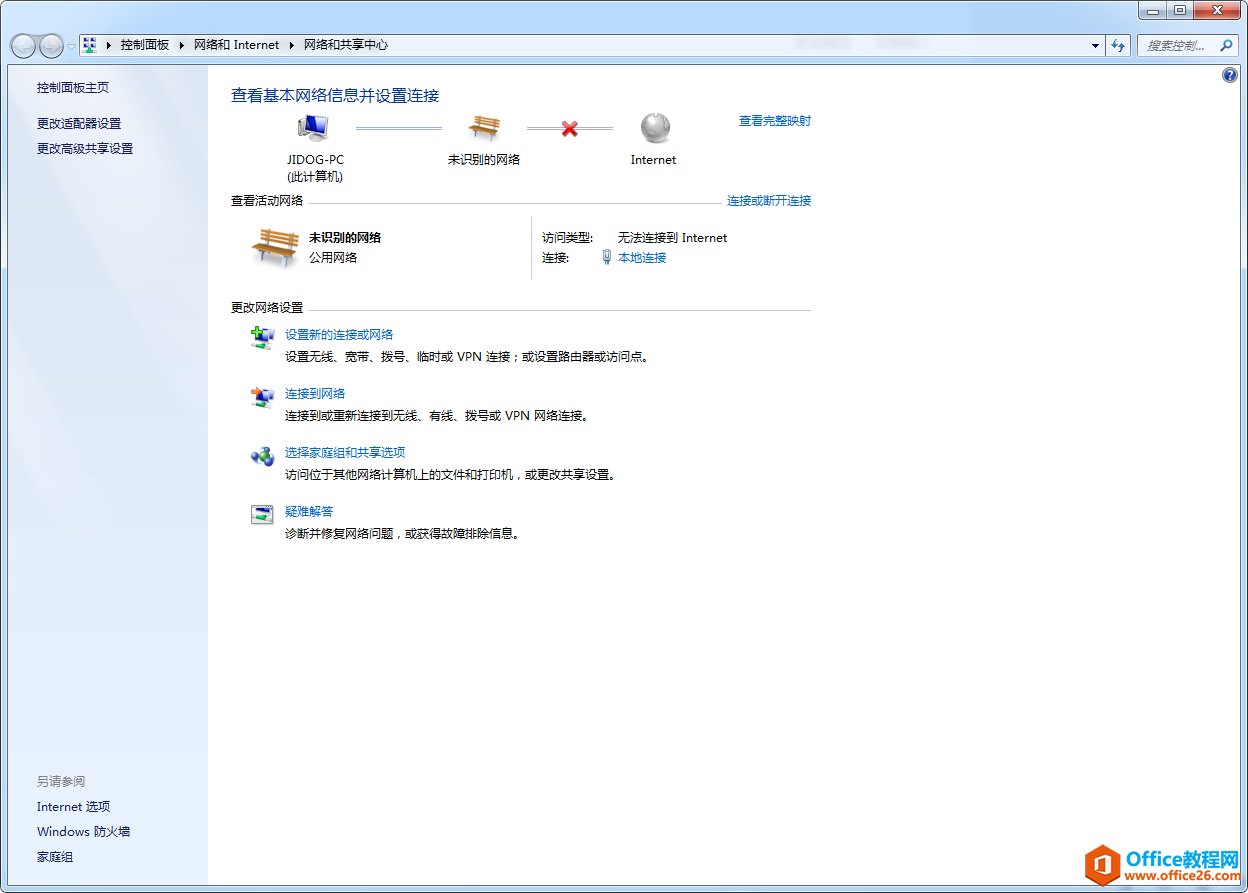Click the red X connection error icon

570,128
